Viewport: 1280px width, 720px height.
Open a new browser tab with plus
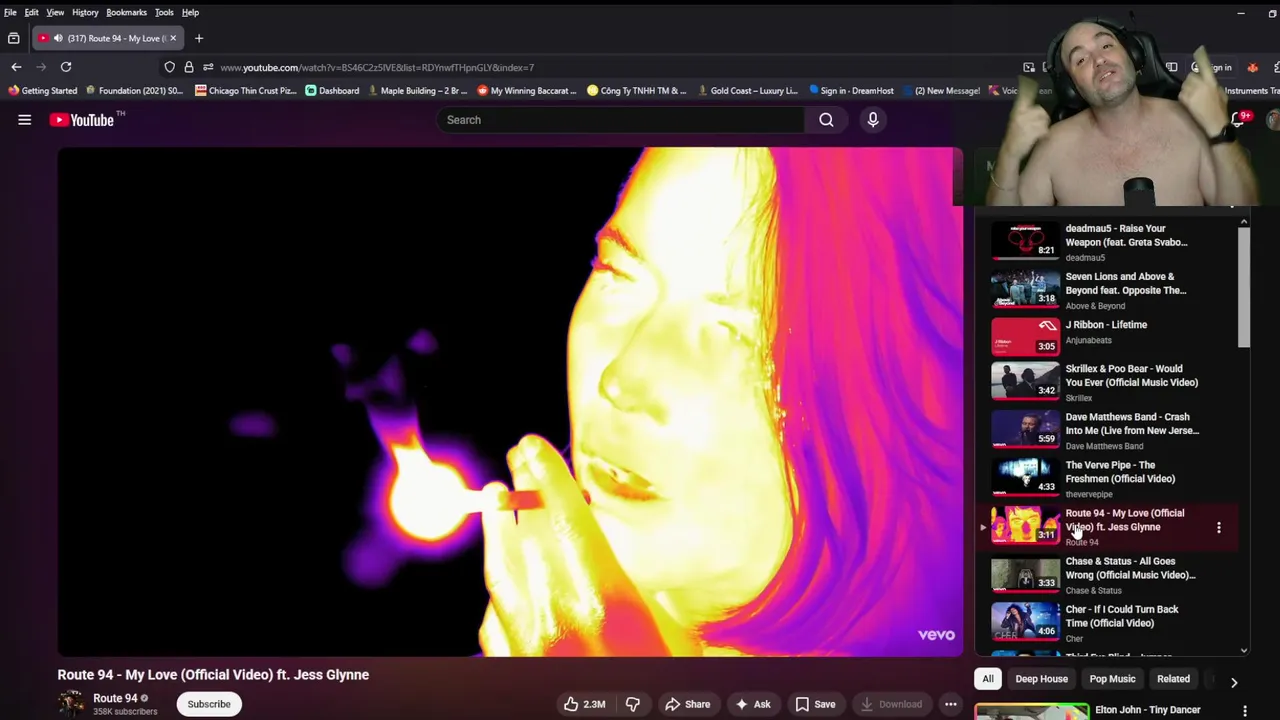coord(198,38)
